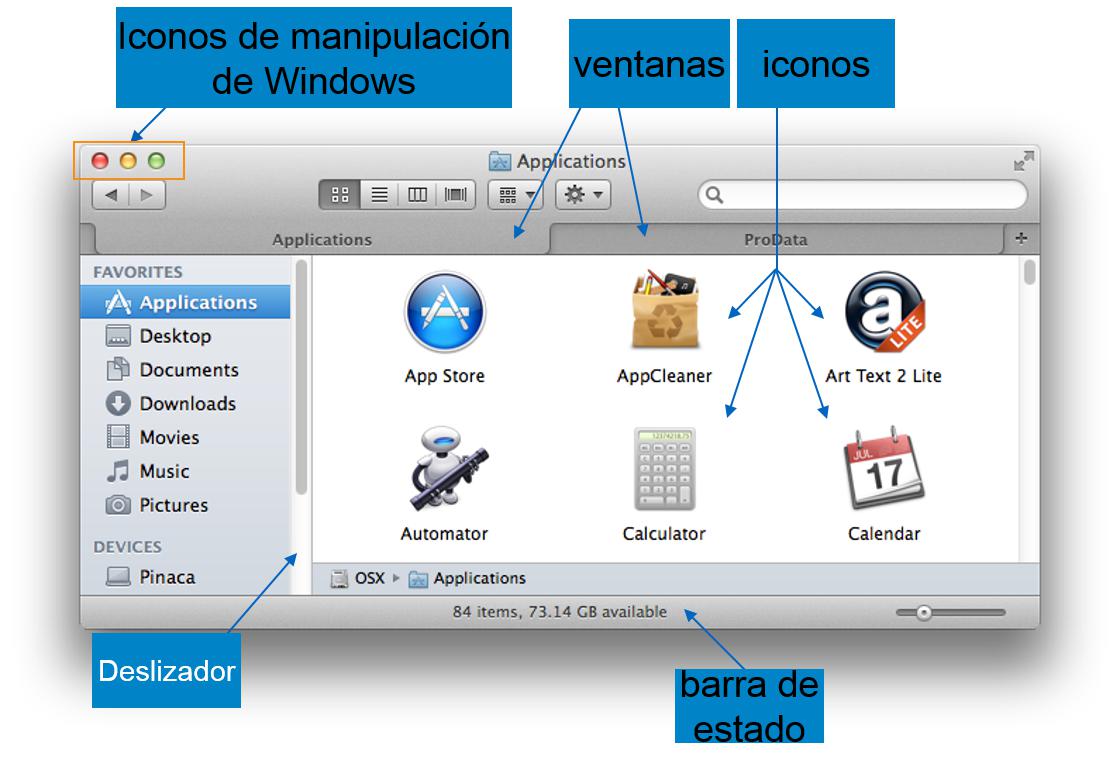Switch to icon view in toolbar
Viewport: 1120px width, 774px height.
click(x=340, y=194)
